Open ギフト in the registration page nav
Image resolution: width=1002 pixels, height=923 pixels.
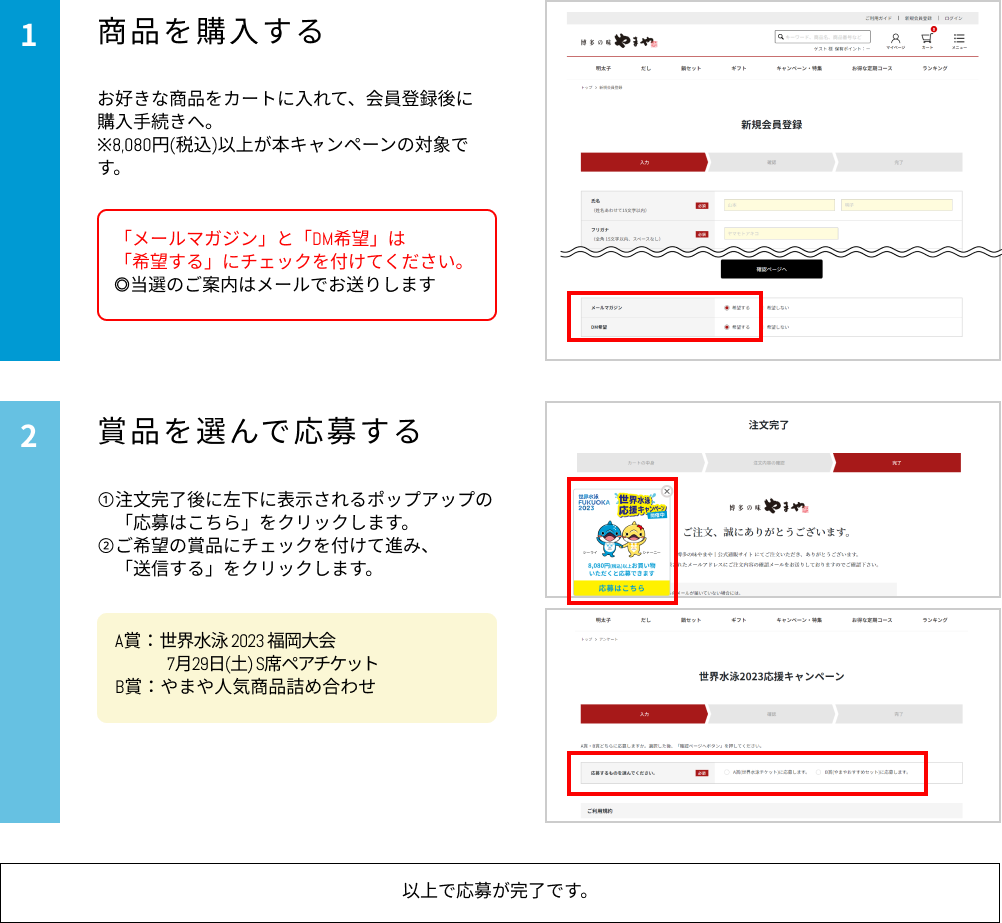(739, 68)
